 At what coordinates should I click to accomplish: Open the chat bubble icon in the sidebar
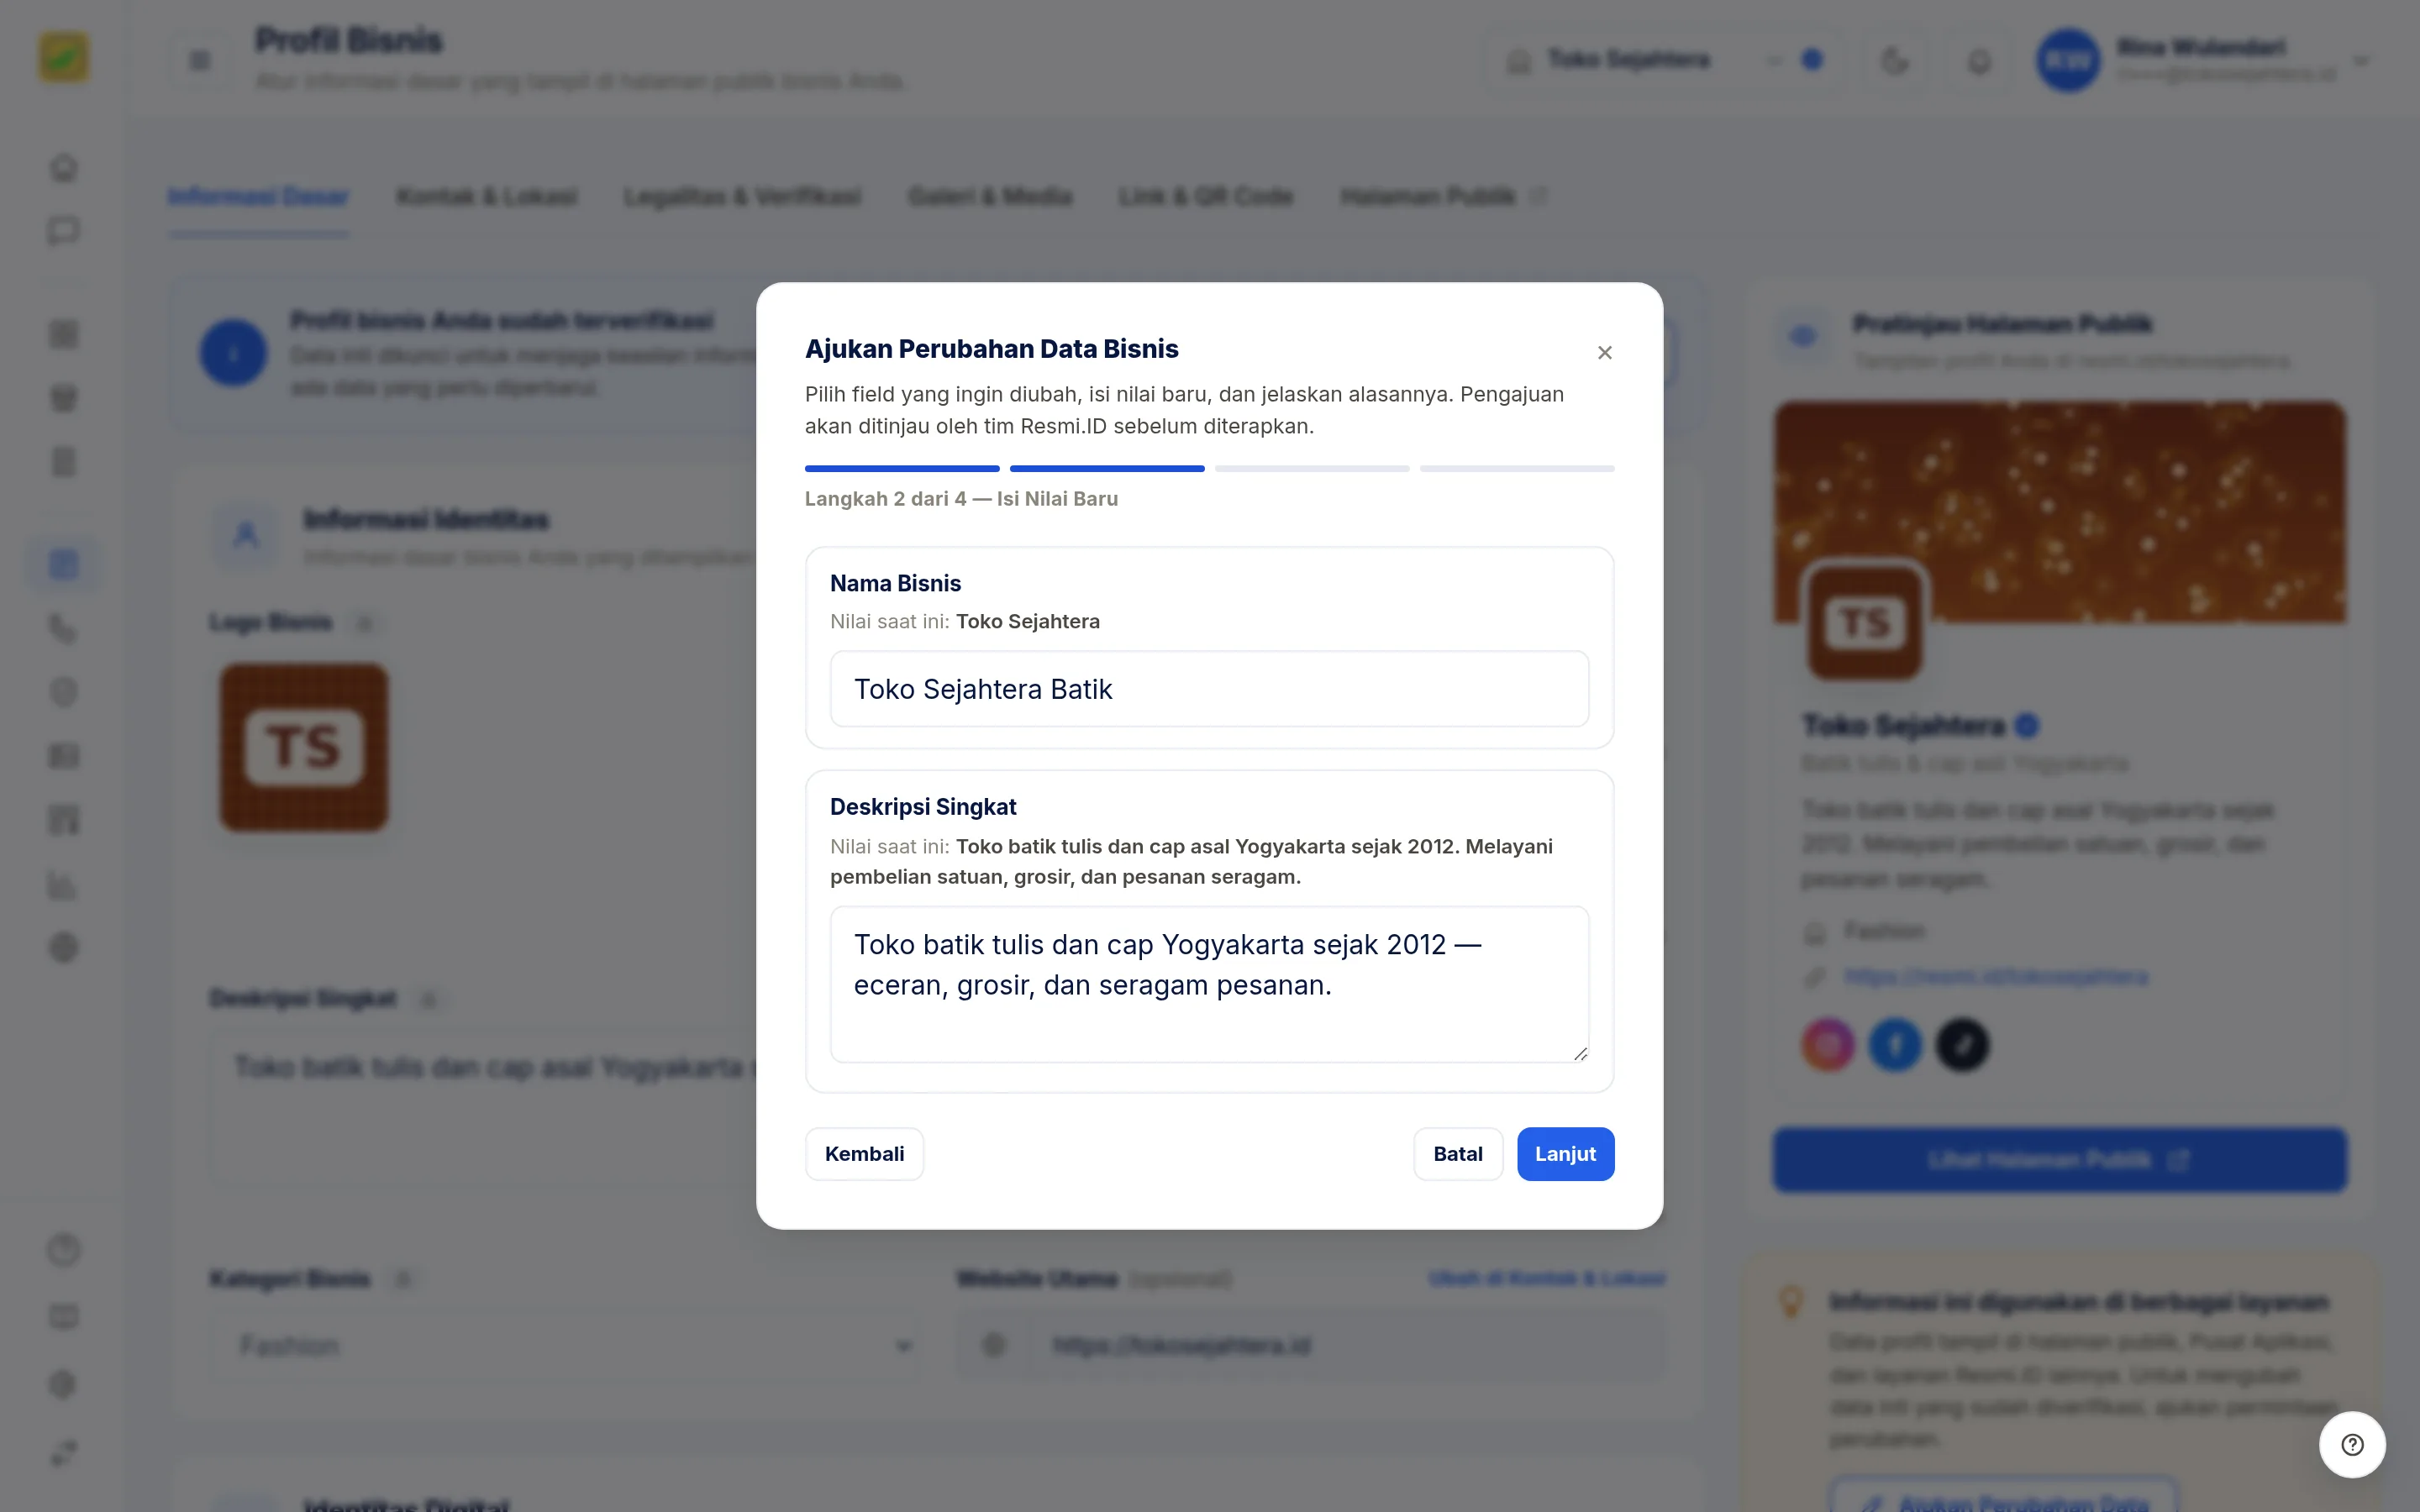[x=63, y=231]
